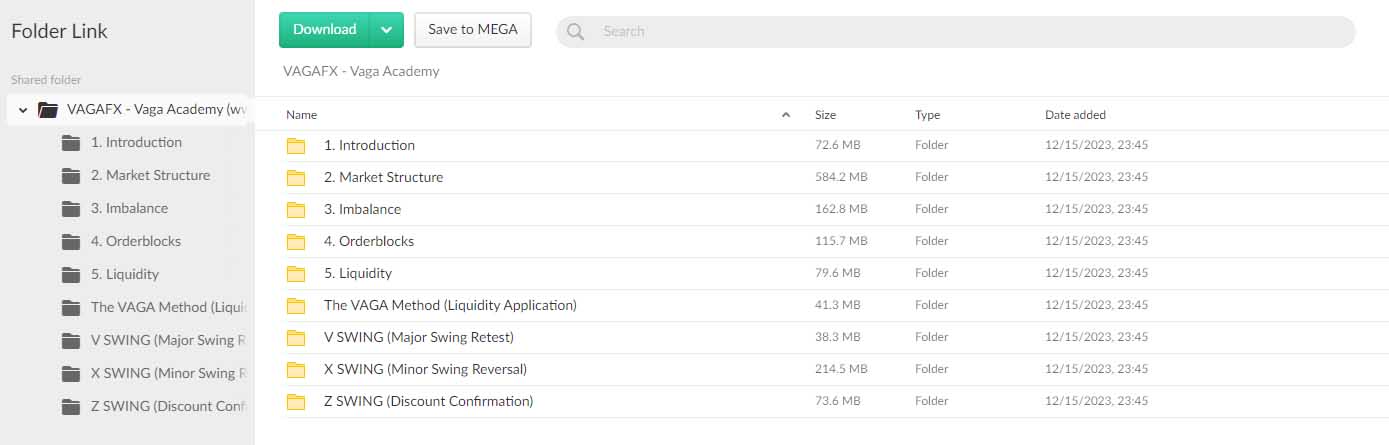Click the 72.6 MB size value
Image resolution: width=1389 pixels, height=445 pixels.
[838, 145]
